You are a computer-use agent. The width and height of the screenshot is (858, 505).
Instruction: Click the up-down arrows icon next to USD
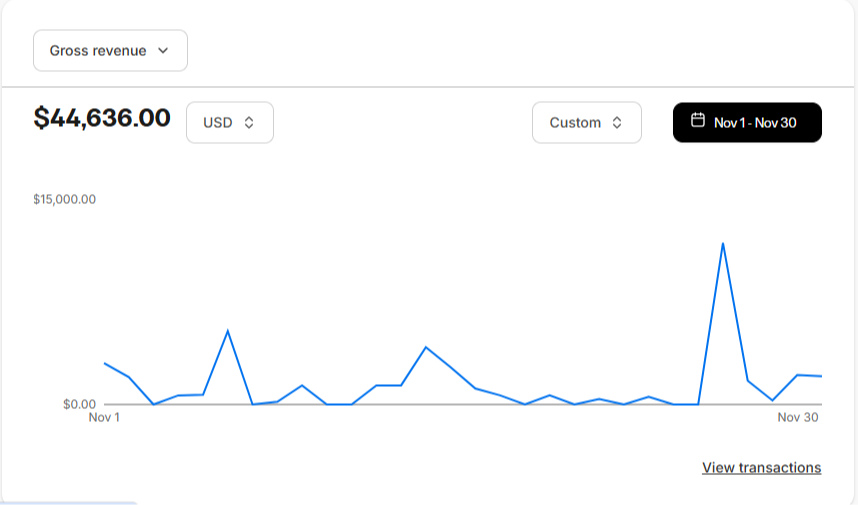(249, 123)
